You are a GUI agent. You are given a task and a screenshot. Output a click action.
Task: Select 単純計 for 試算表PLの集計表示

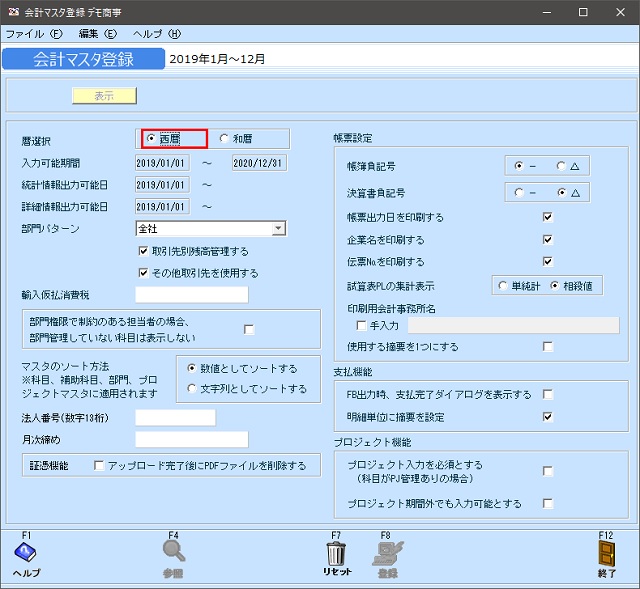502,286
